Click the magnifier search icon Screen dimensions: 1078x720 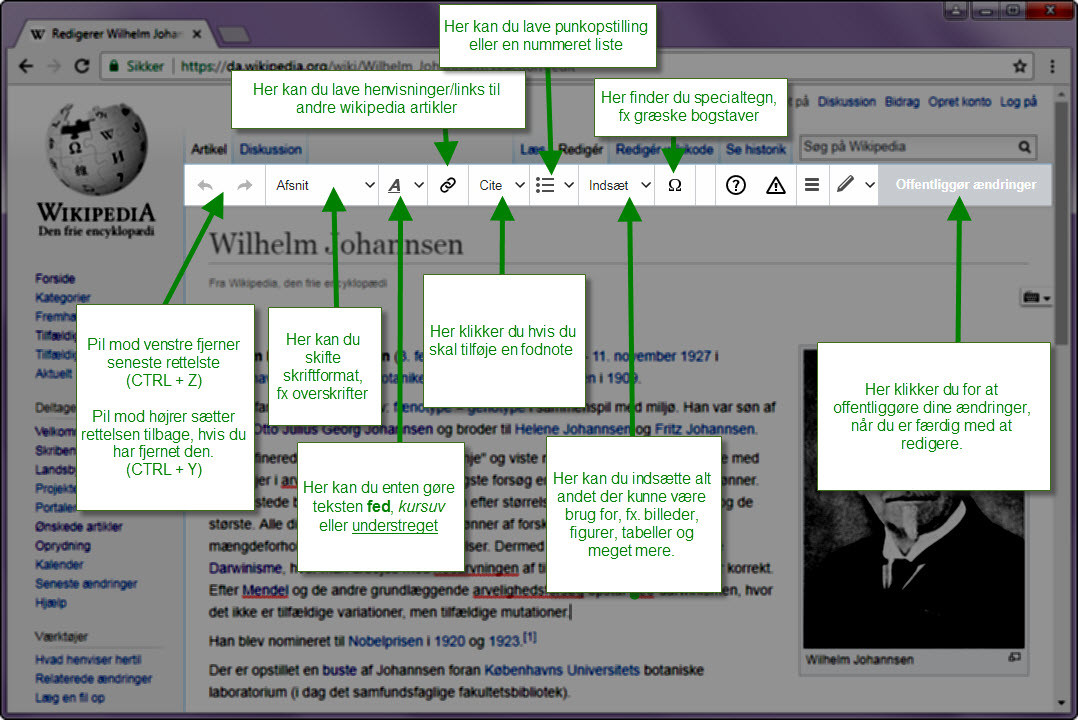(1024, 146)
